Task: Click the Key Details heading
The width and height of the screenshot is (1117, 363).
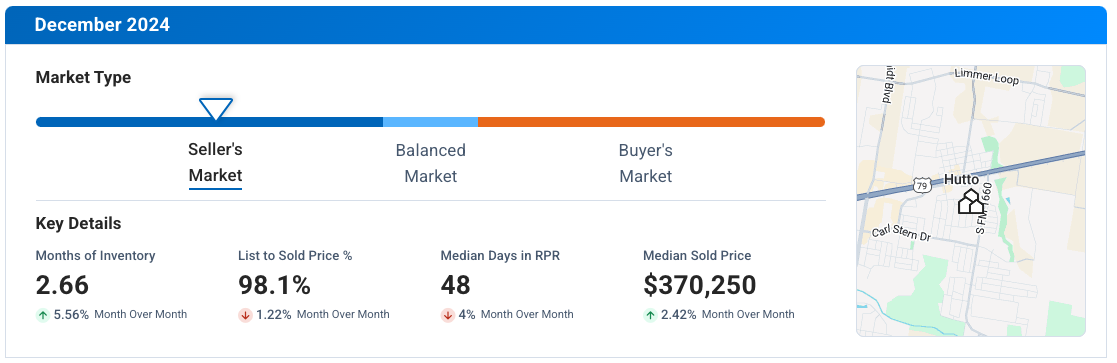Action: point(78,223)
